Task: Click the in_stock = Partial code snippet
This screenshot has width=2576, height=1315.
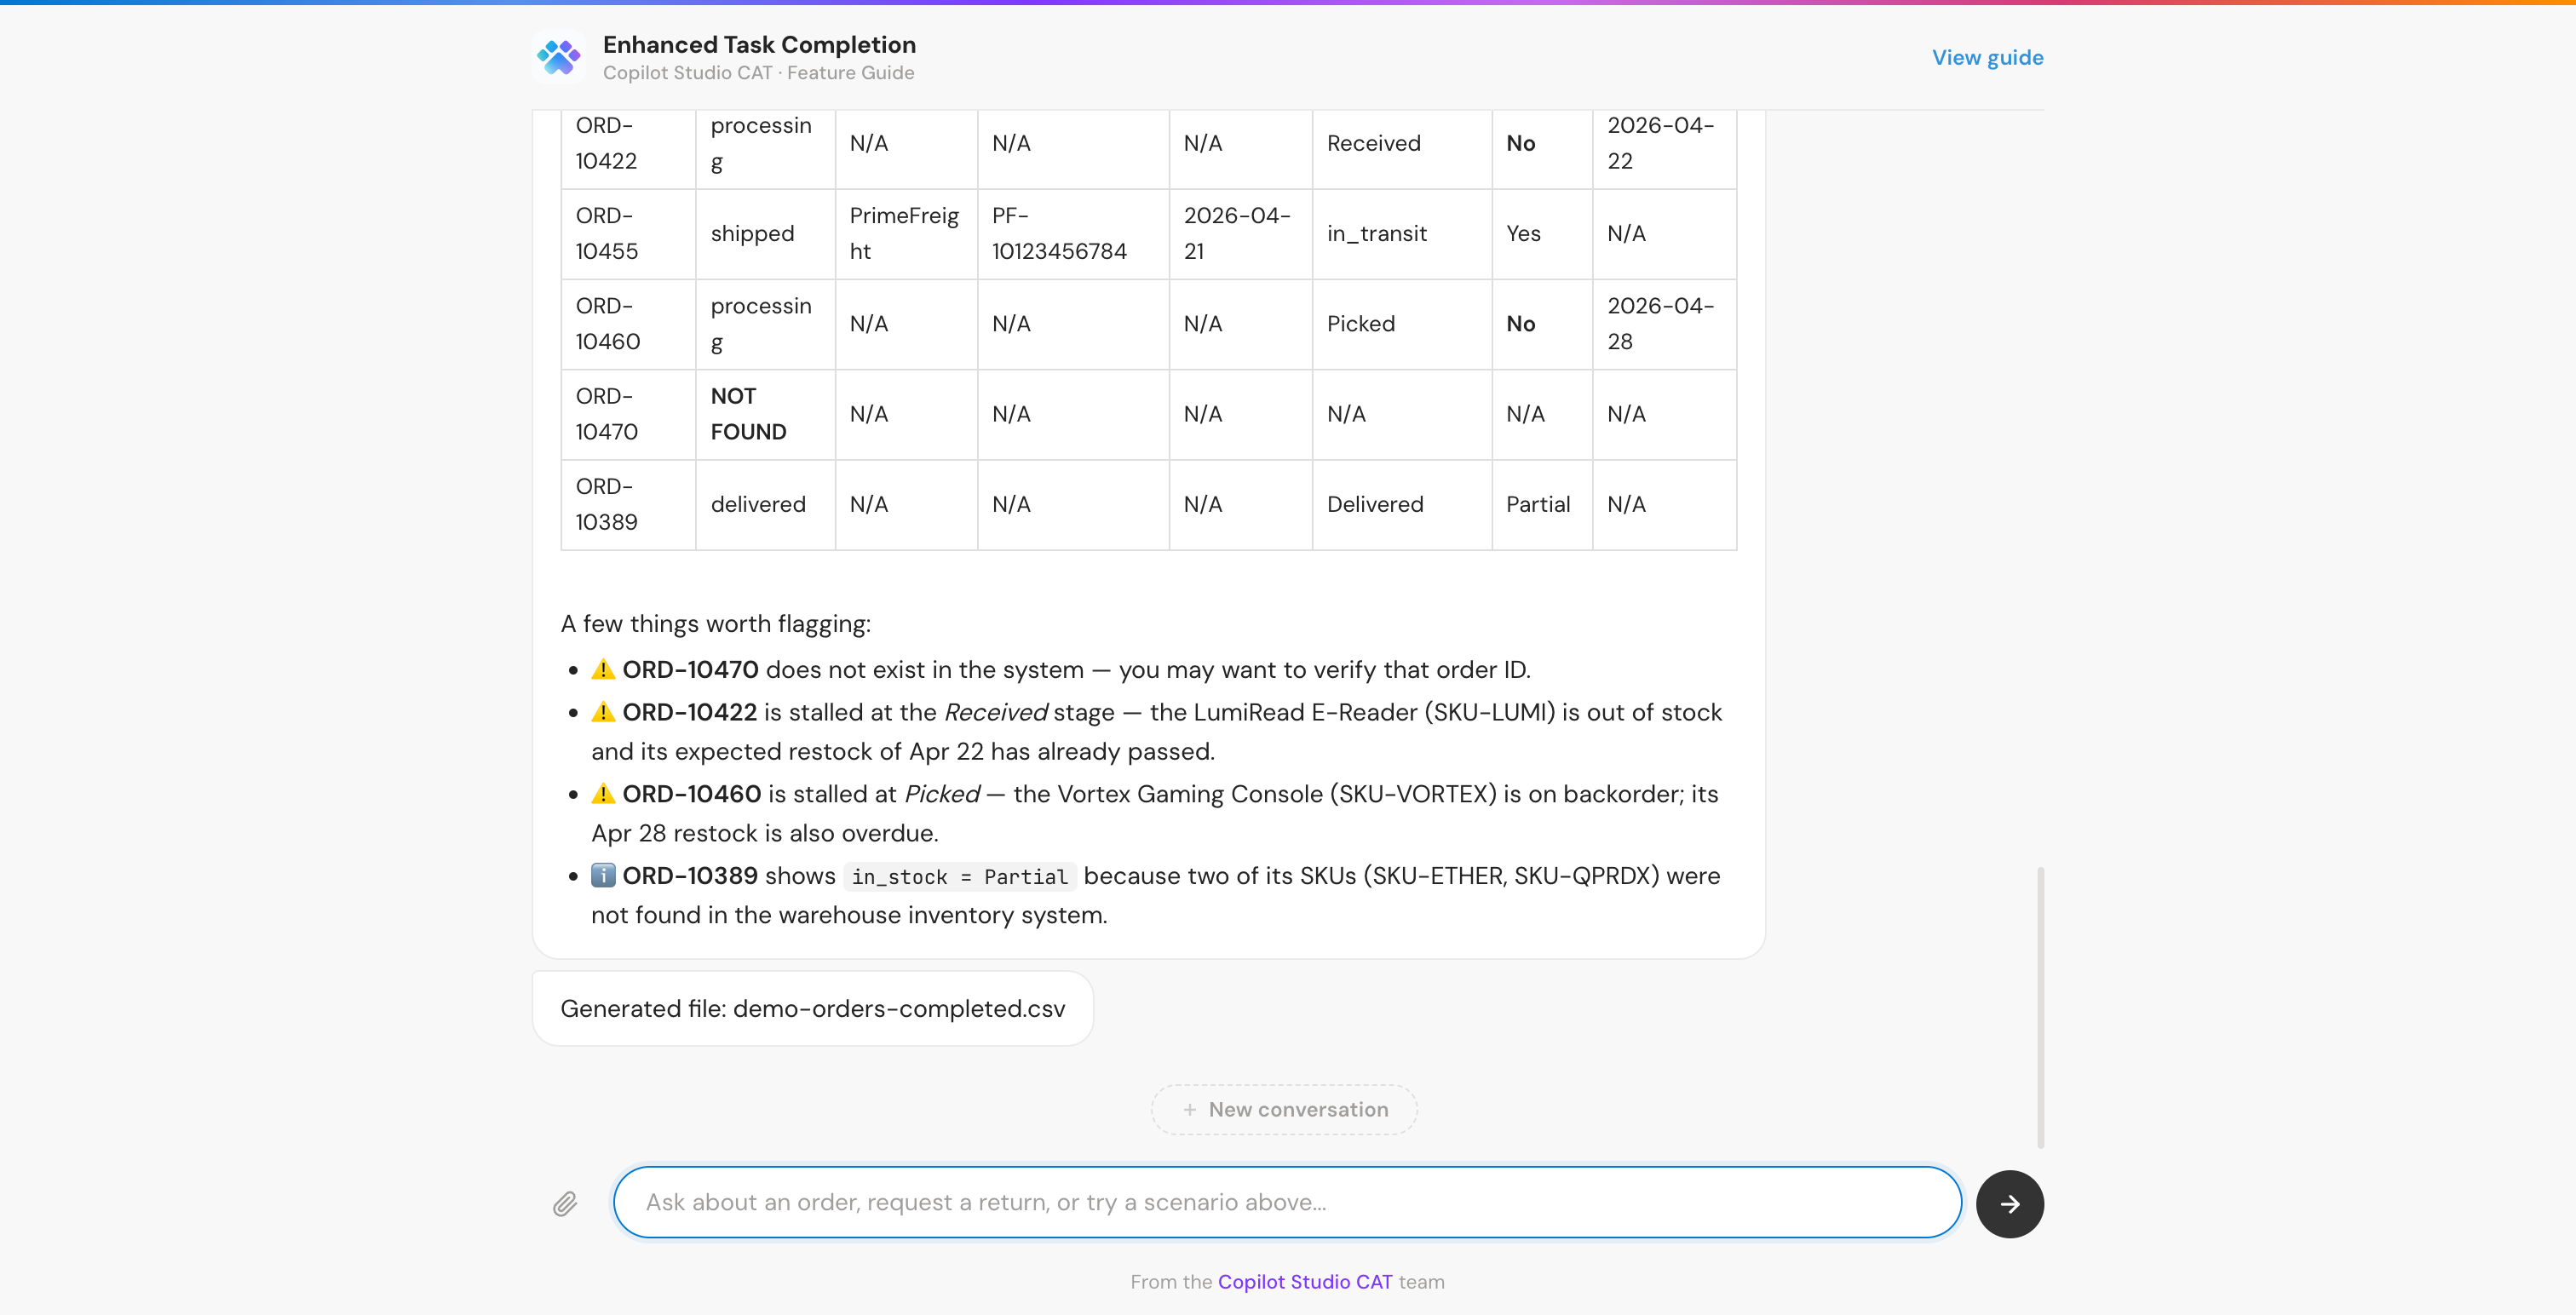Action: pyautogui.click(x=959, y=877)
